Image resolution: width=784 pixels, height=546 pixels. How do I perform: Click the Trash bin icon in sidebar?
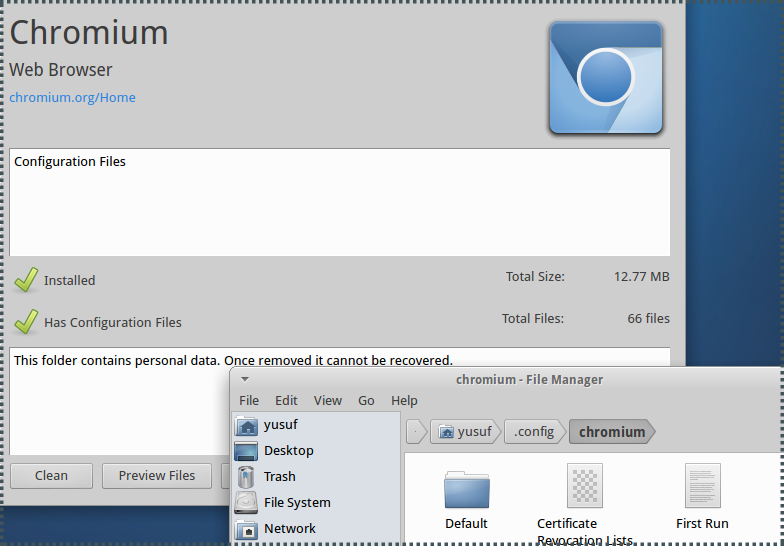[x=246, y=477]
